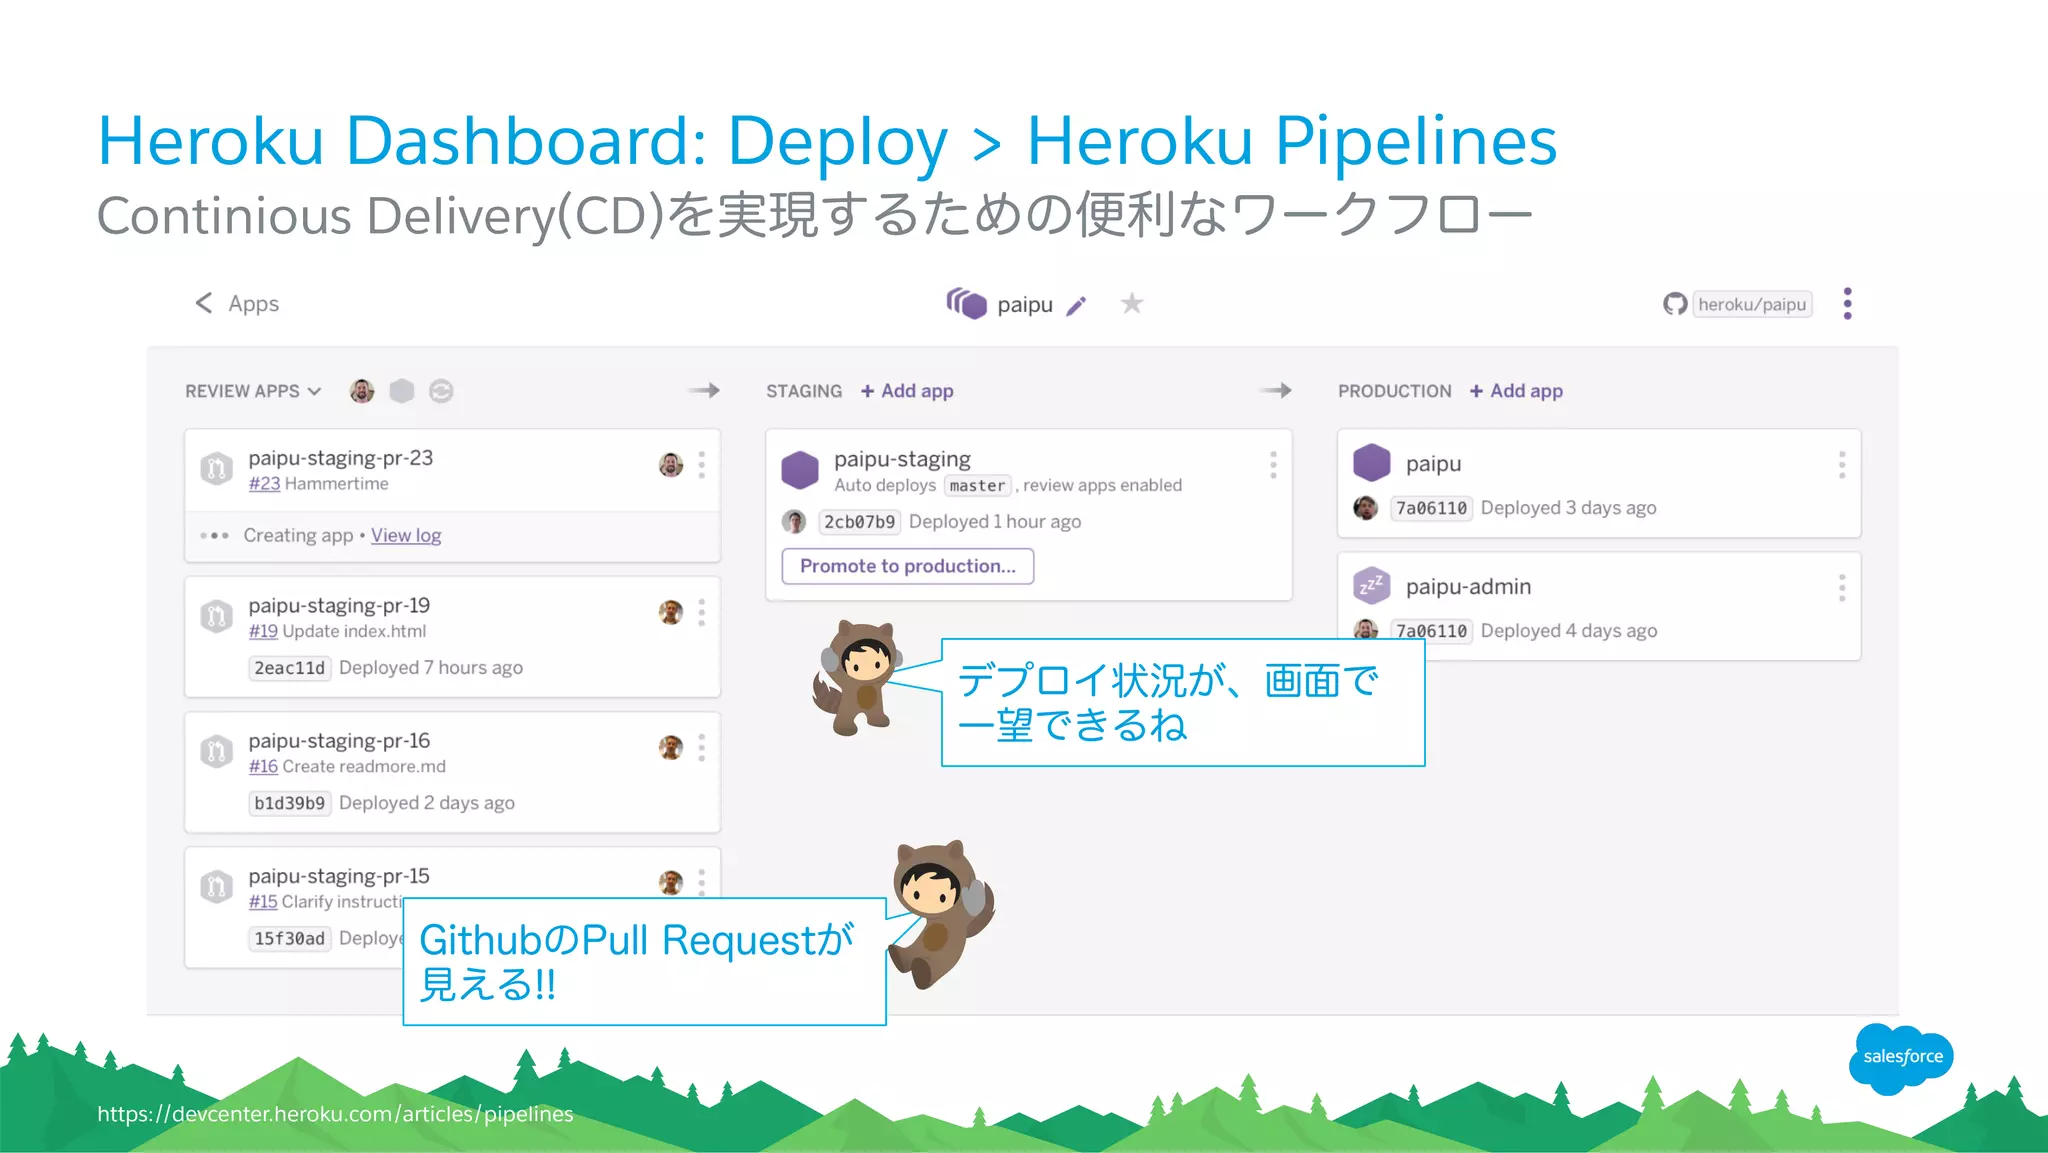Open the options menu for paipu-staging-pr-23
This screenshot has width=2048, height=1153.
702,464
